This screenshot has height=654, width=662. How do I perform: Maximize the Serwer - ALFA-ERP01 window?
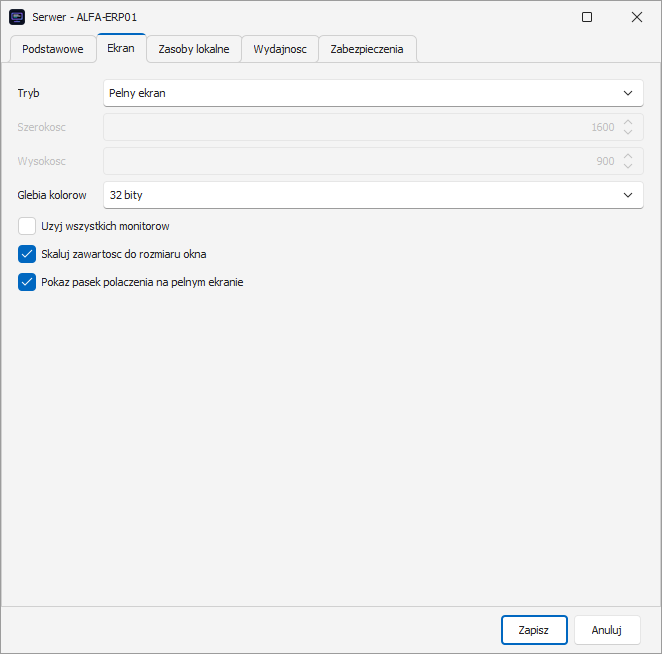(x=587, y=17)
